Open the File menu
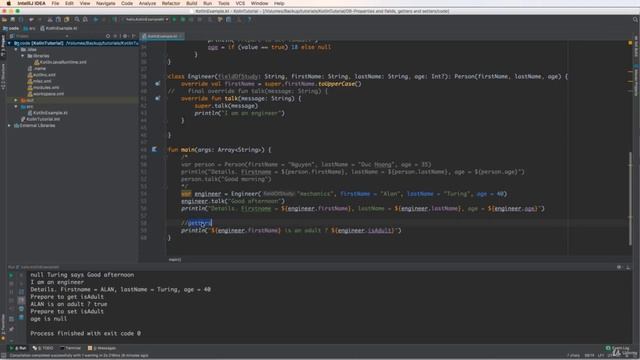This screenshot has height=360, width=640. tap(55, 3)
